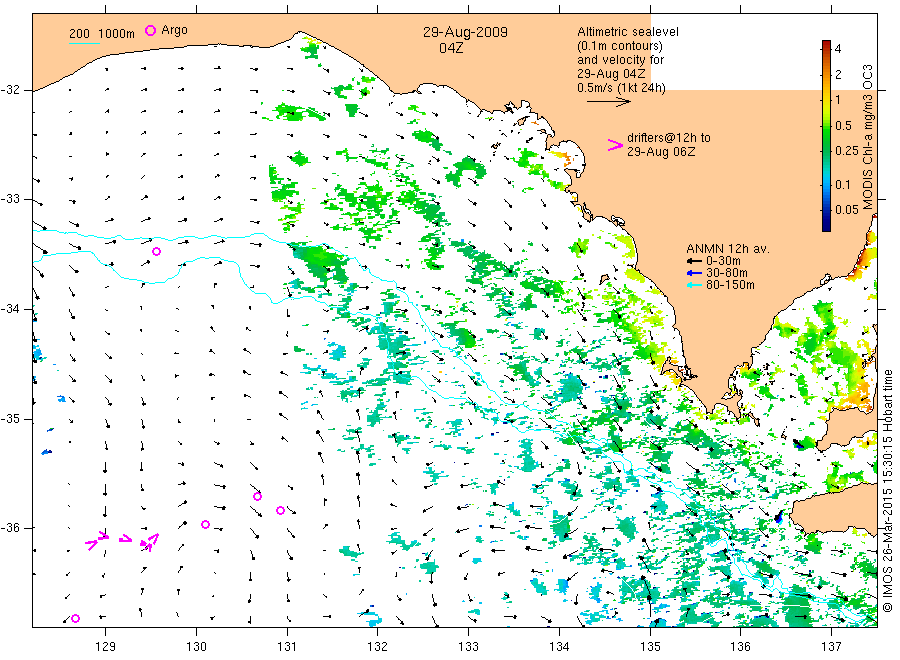Click the latitude label -32
900x660 pixels.
(x=10, y=90)
